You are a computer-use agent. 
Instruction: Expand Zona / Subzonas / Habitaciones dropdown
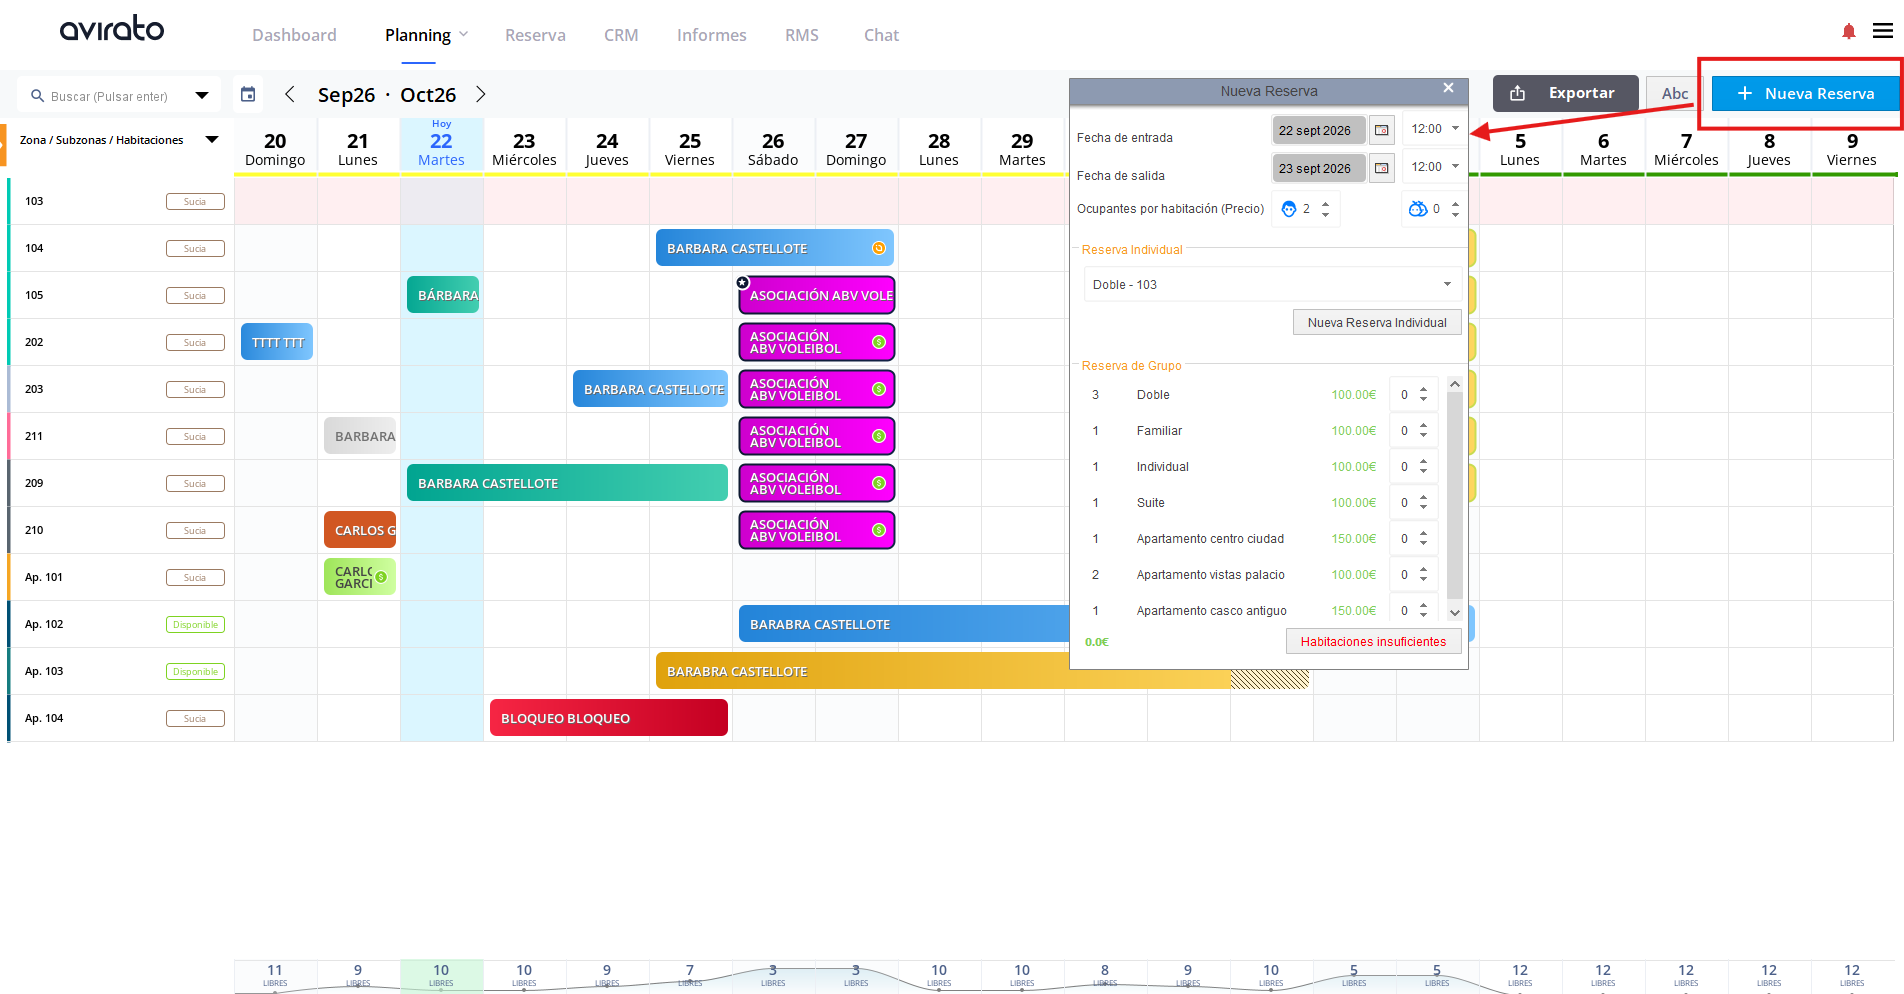click(212, 140)
